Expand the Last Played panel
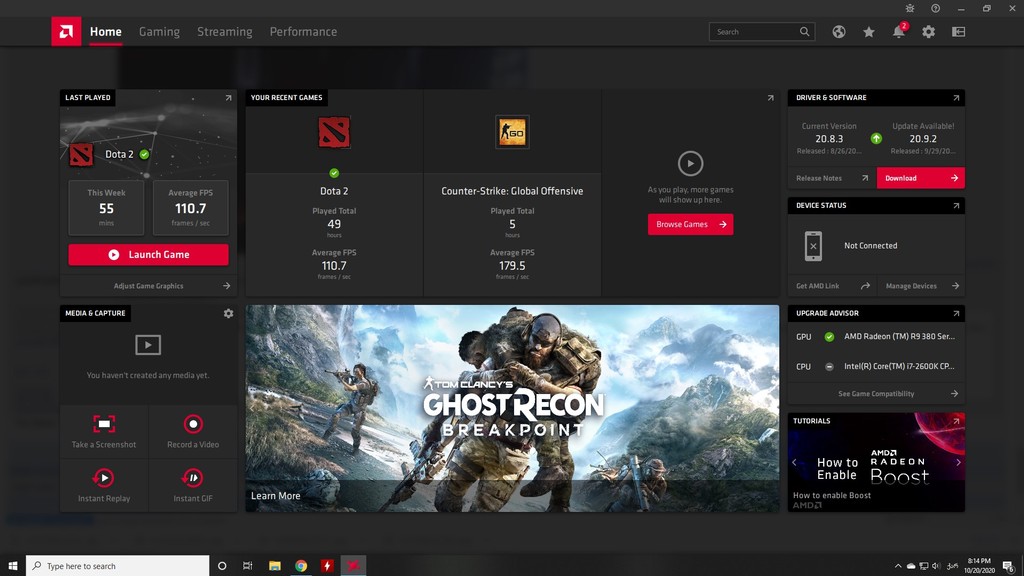 [x=228, y=98]
